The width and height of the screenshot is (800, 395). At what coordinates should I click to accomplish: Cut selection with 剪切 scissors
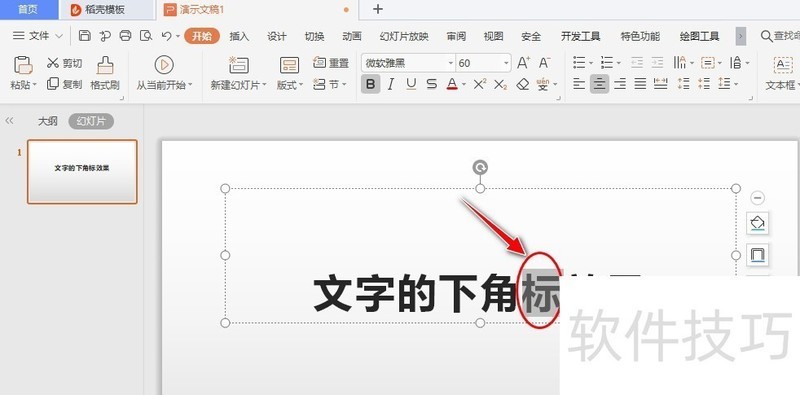click(64, 63)
